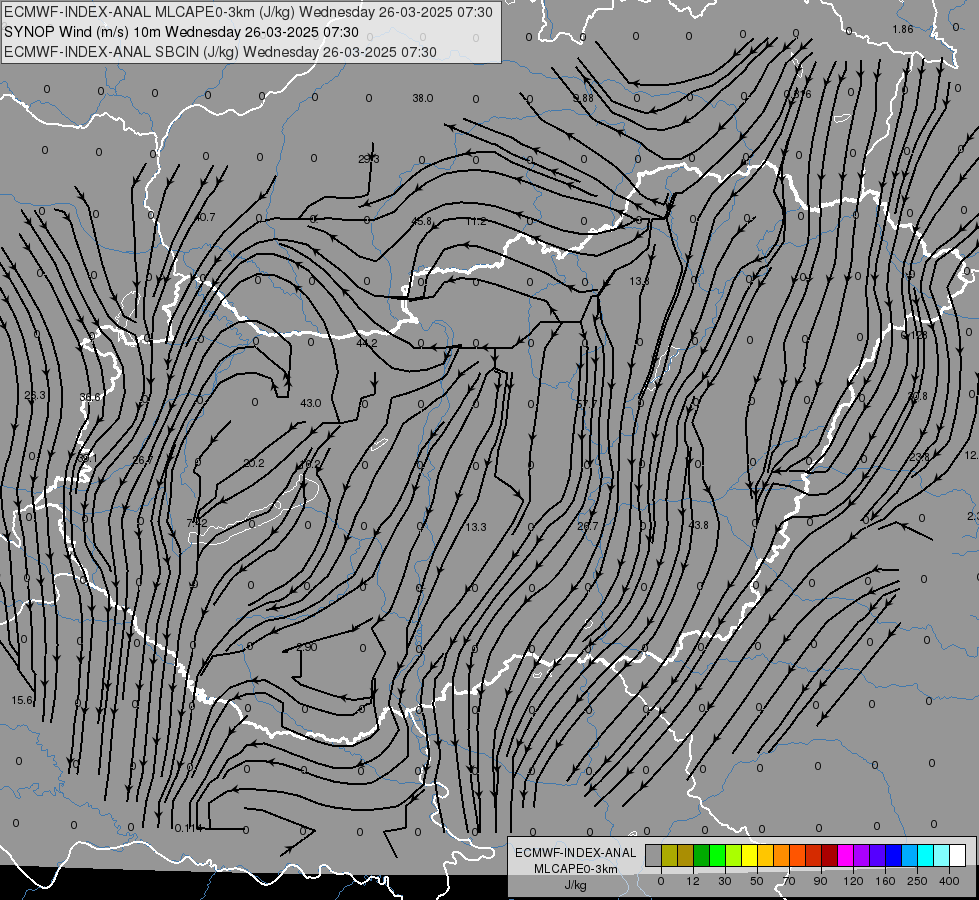Screen dimensions: 979x900
Task: Click the map value 43.0
Action: [x=311, y=403]
